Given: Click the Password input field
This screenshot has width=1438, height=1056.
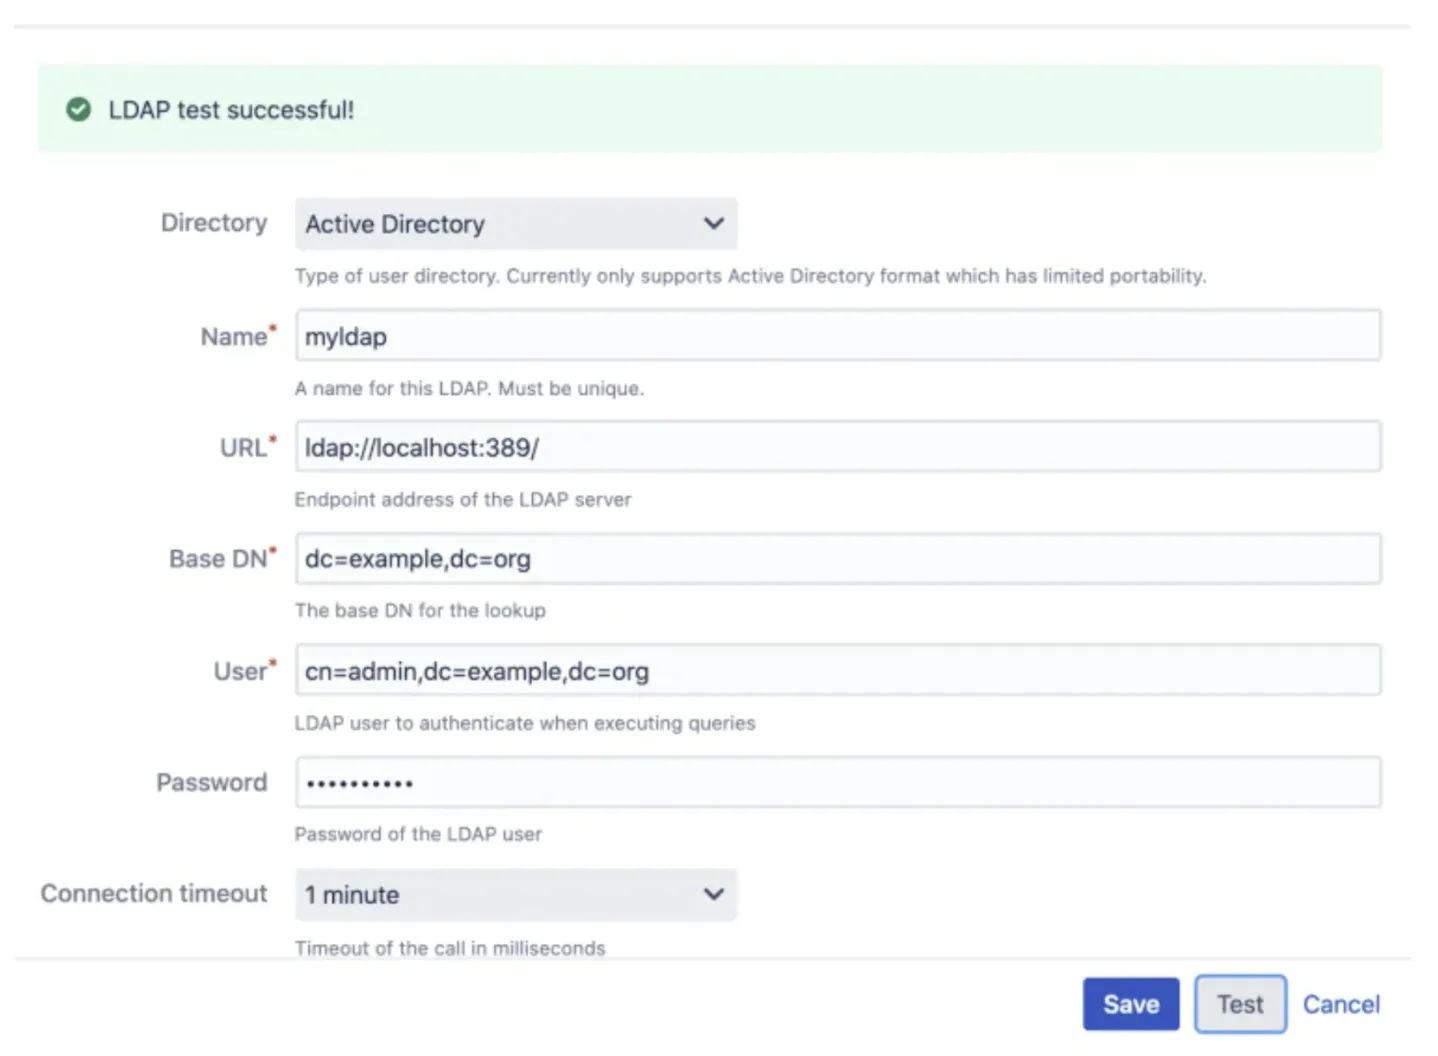Looking at the screenshot, I should [838, 783].
